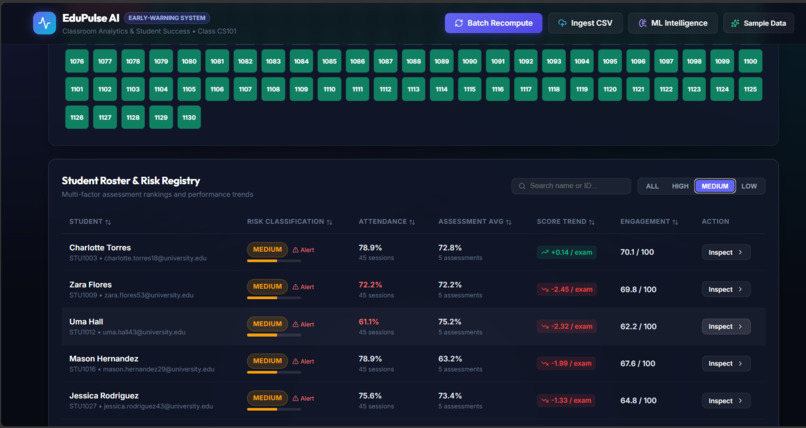Viewport: 806px width, 428px height.
Task: Select the LOW risk filter
Action: click(x=749, y=186)
